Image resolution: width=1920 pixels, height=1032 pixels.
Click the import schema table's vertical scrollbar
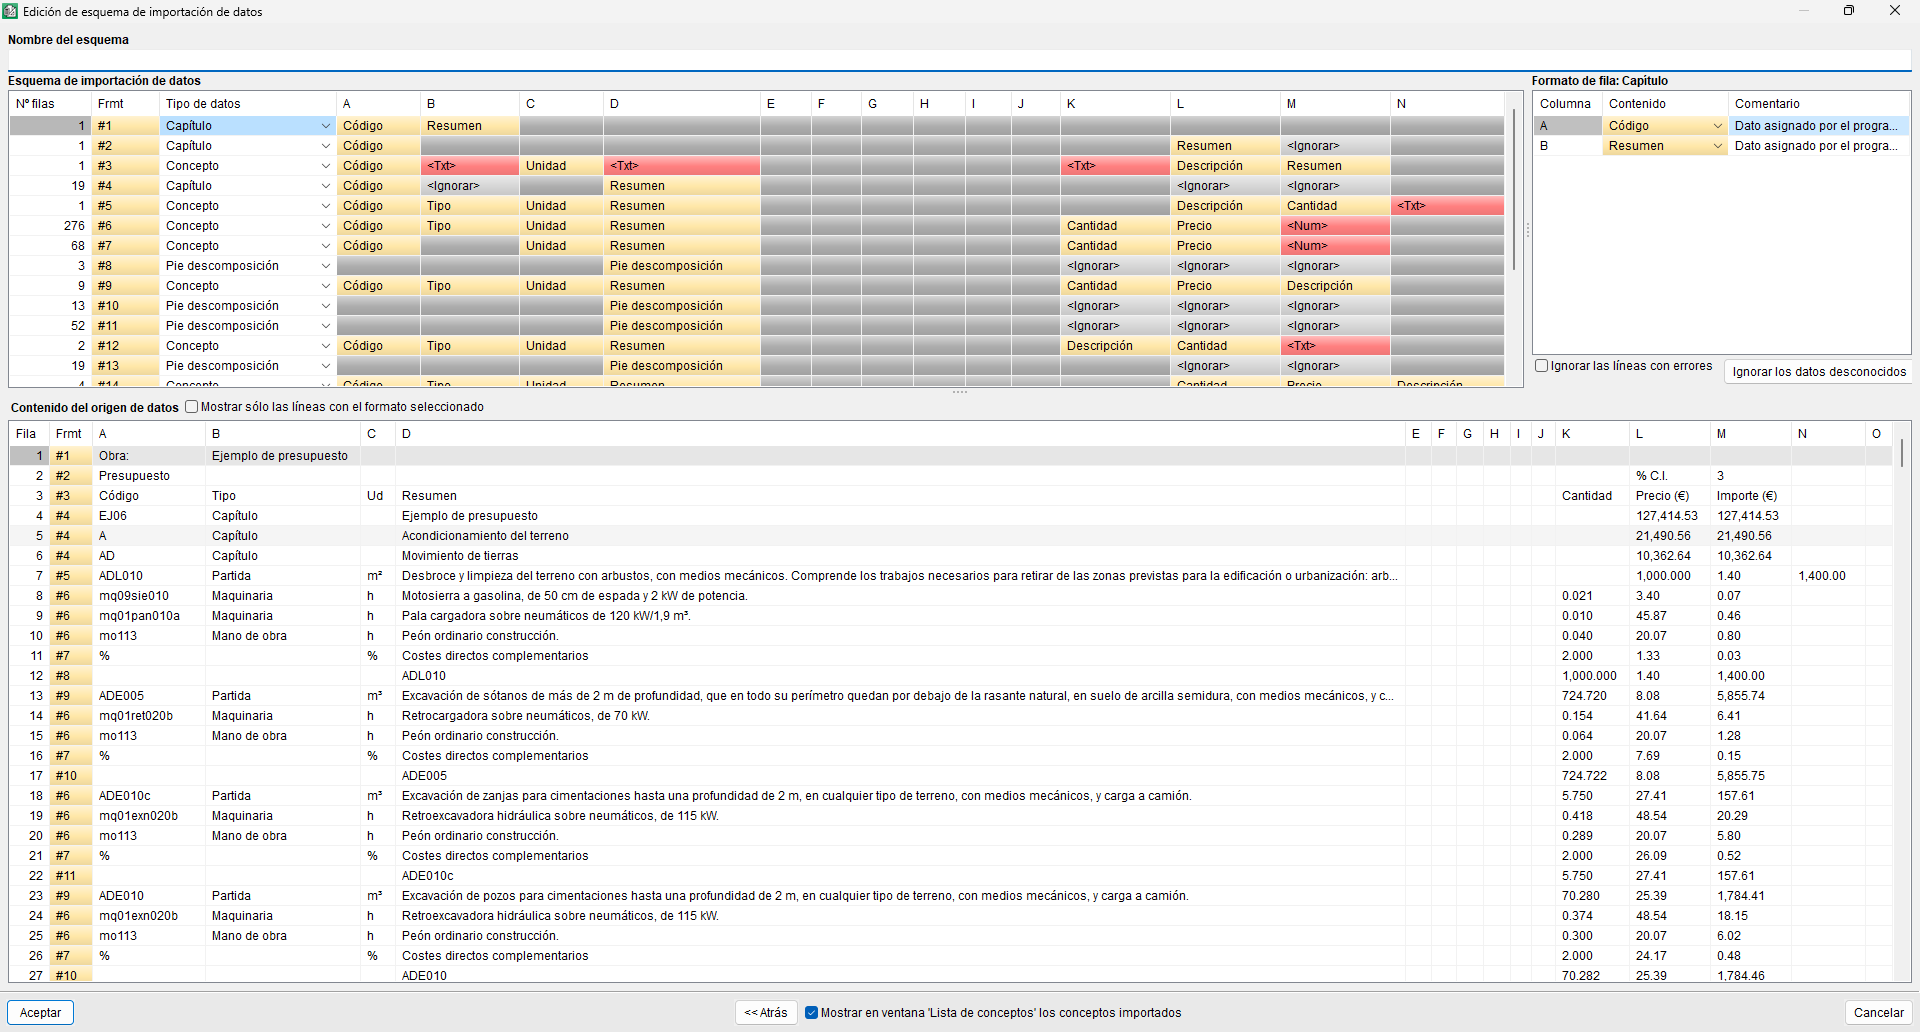(x=1514, y=190)
